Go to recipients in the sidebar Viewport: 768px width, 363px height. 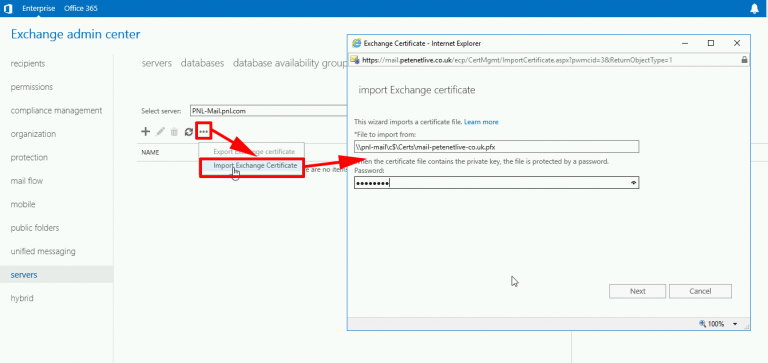[x=28, y=63]
